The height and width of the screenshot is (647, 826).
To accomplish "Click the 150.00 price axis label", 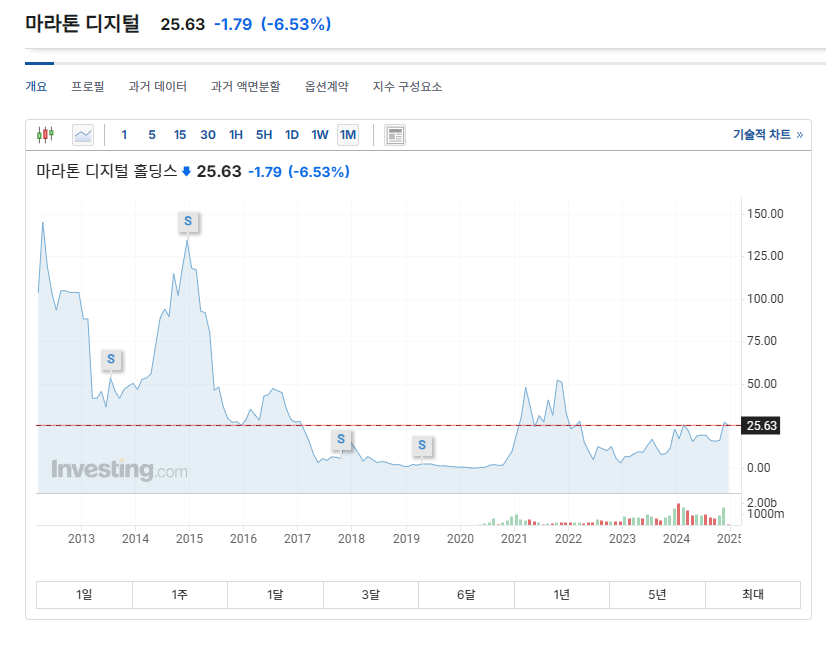I will (765, 214).
